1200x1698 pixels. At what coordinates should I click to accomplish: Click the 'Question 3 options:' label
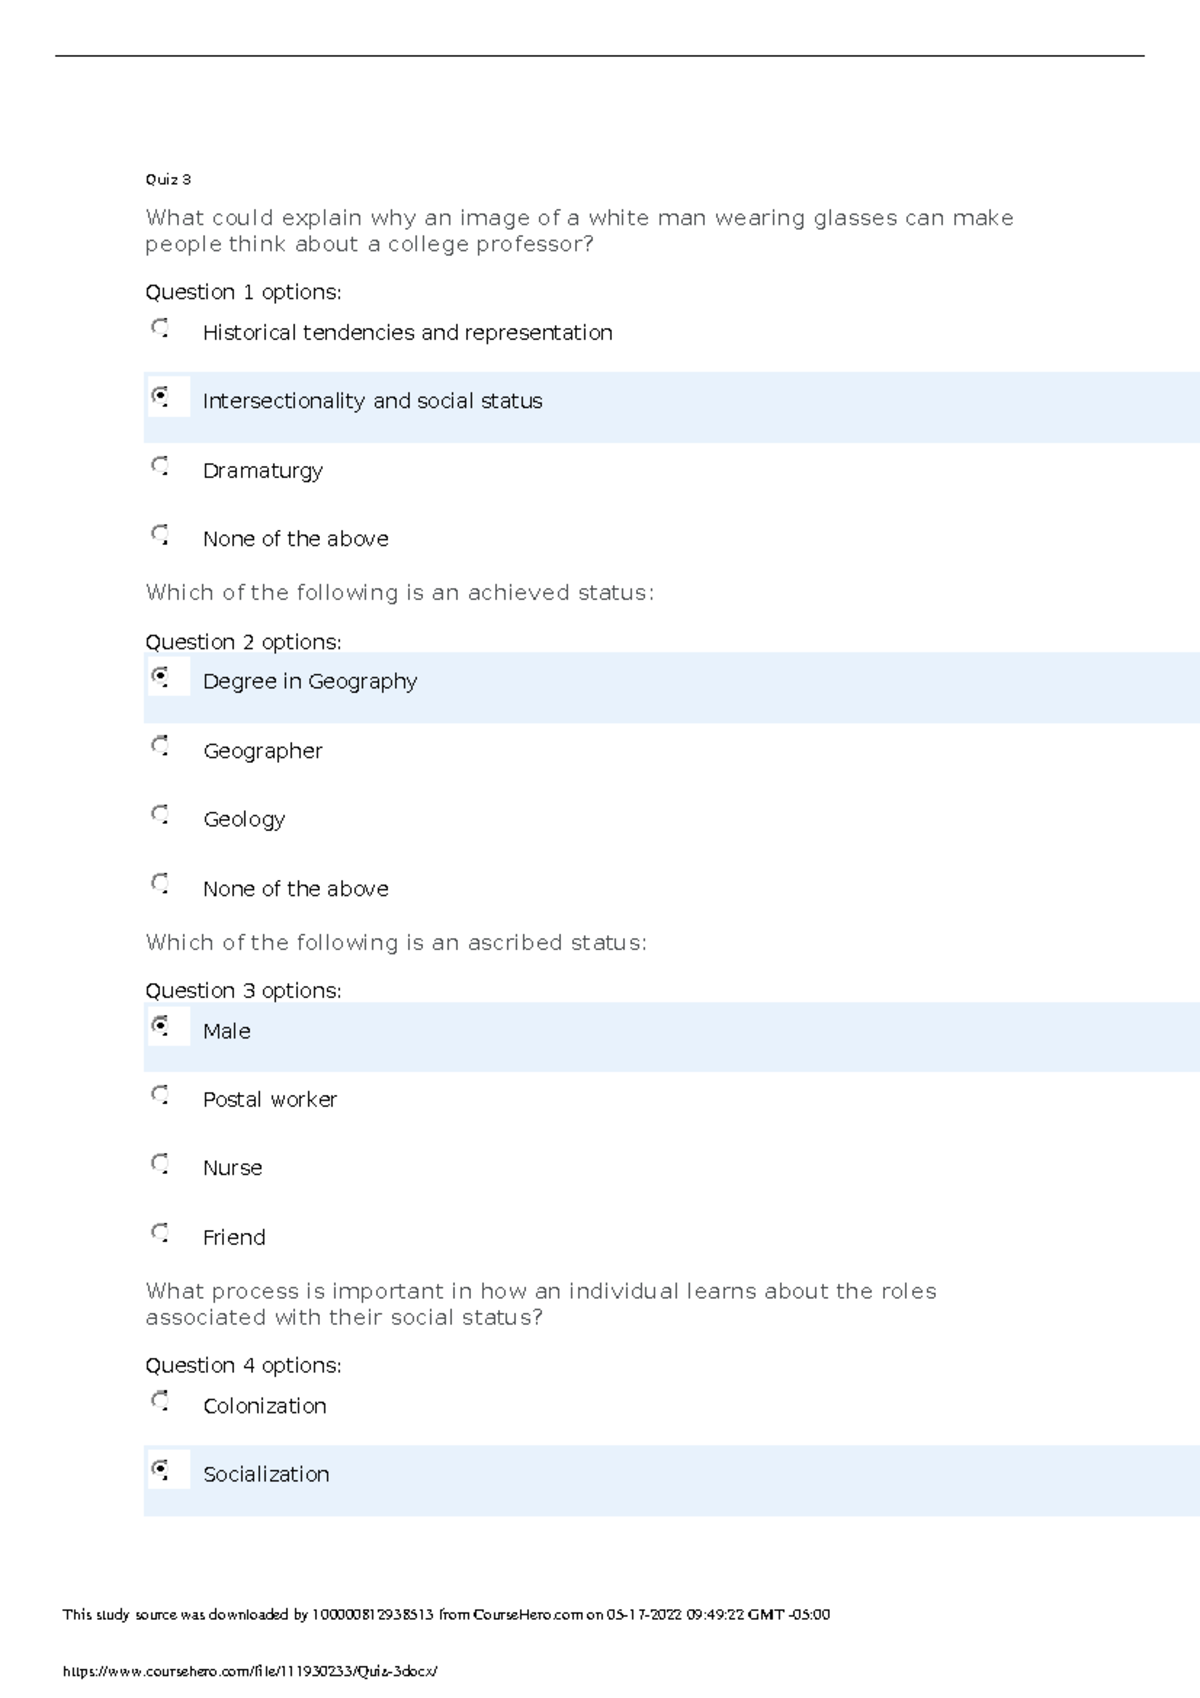click(x=243, y=991)
